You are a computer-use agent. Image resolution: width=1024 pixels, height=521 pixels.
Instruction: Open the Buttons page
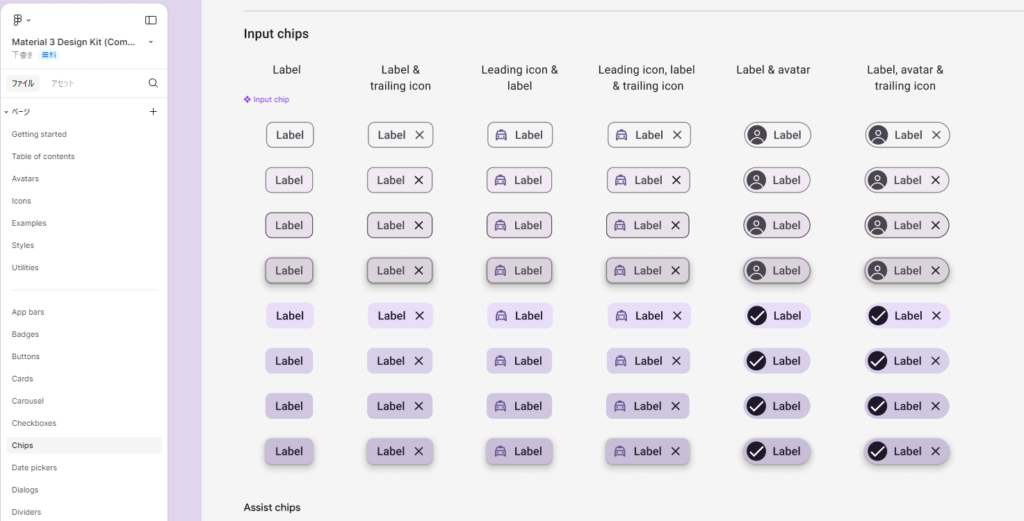[26, 356]
